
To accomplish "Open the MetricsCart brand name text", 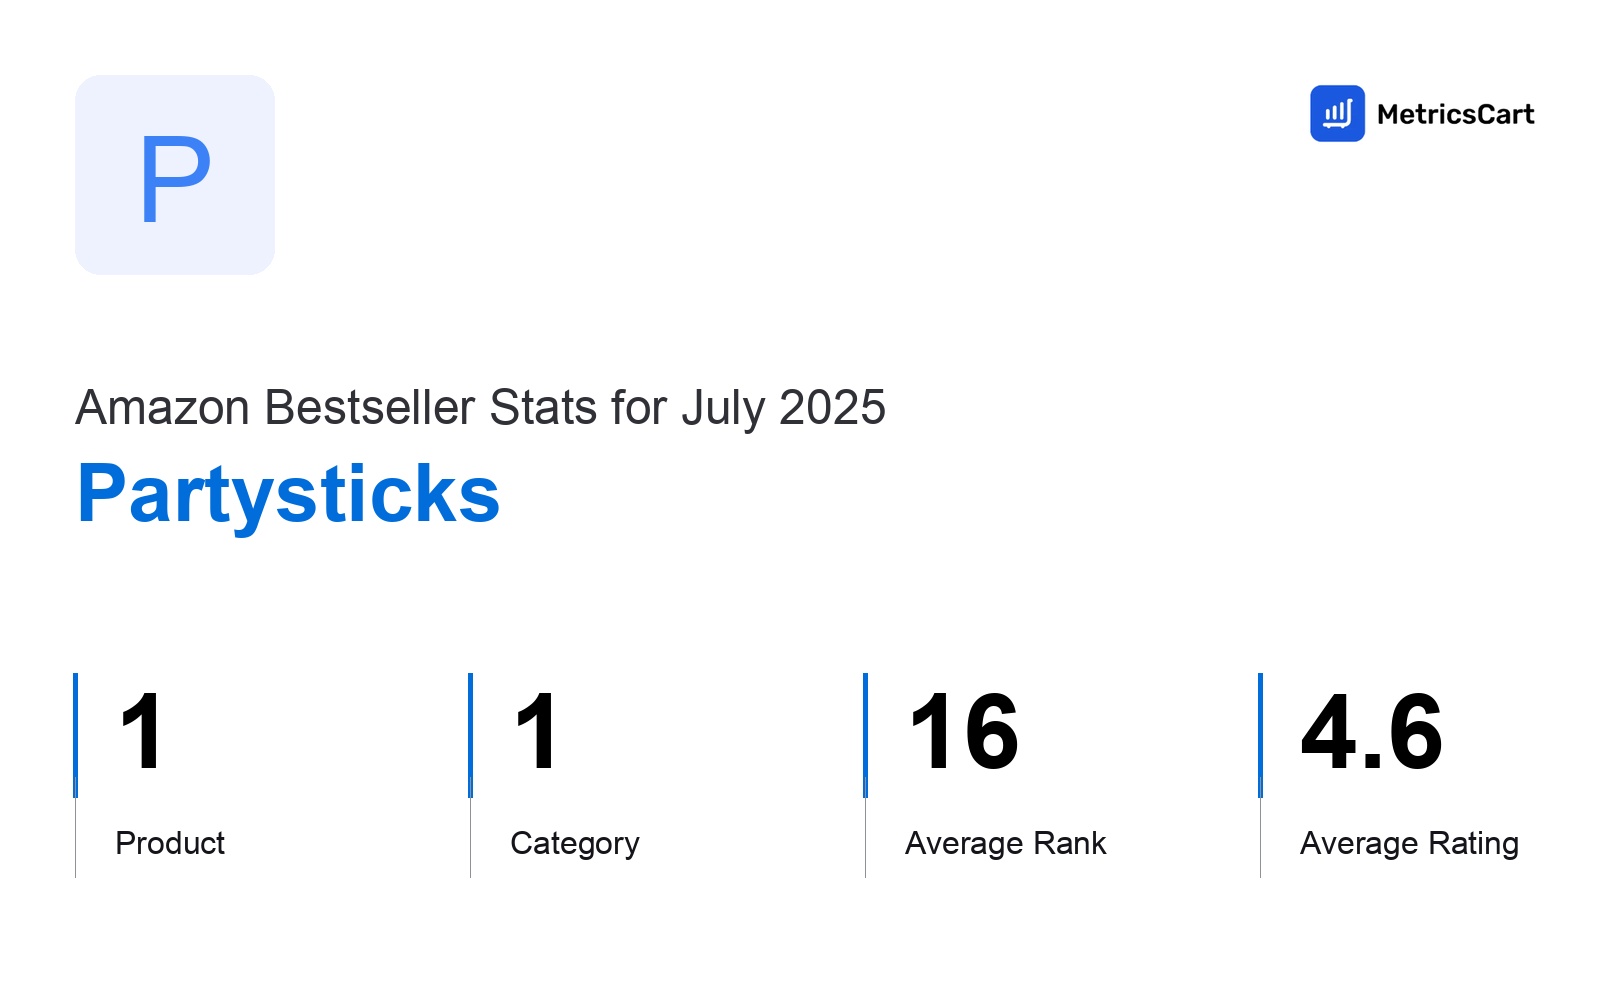I will [1455, 114].
